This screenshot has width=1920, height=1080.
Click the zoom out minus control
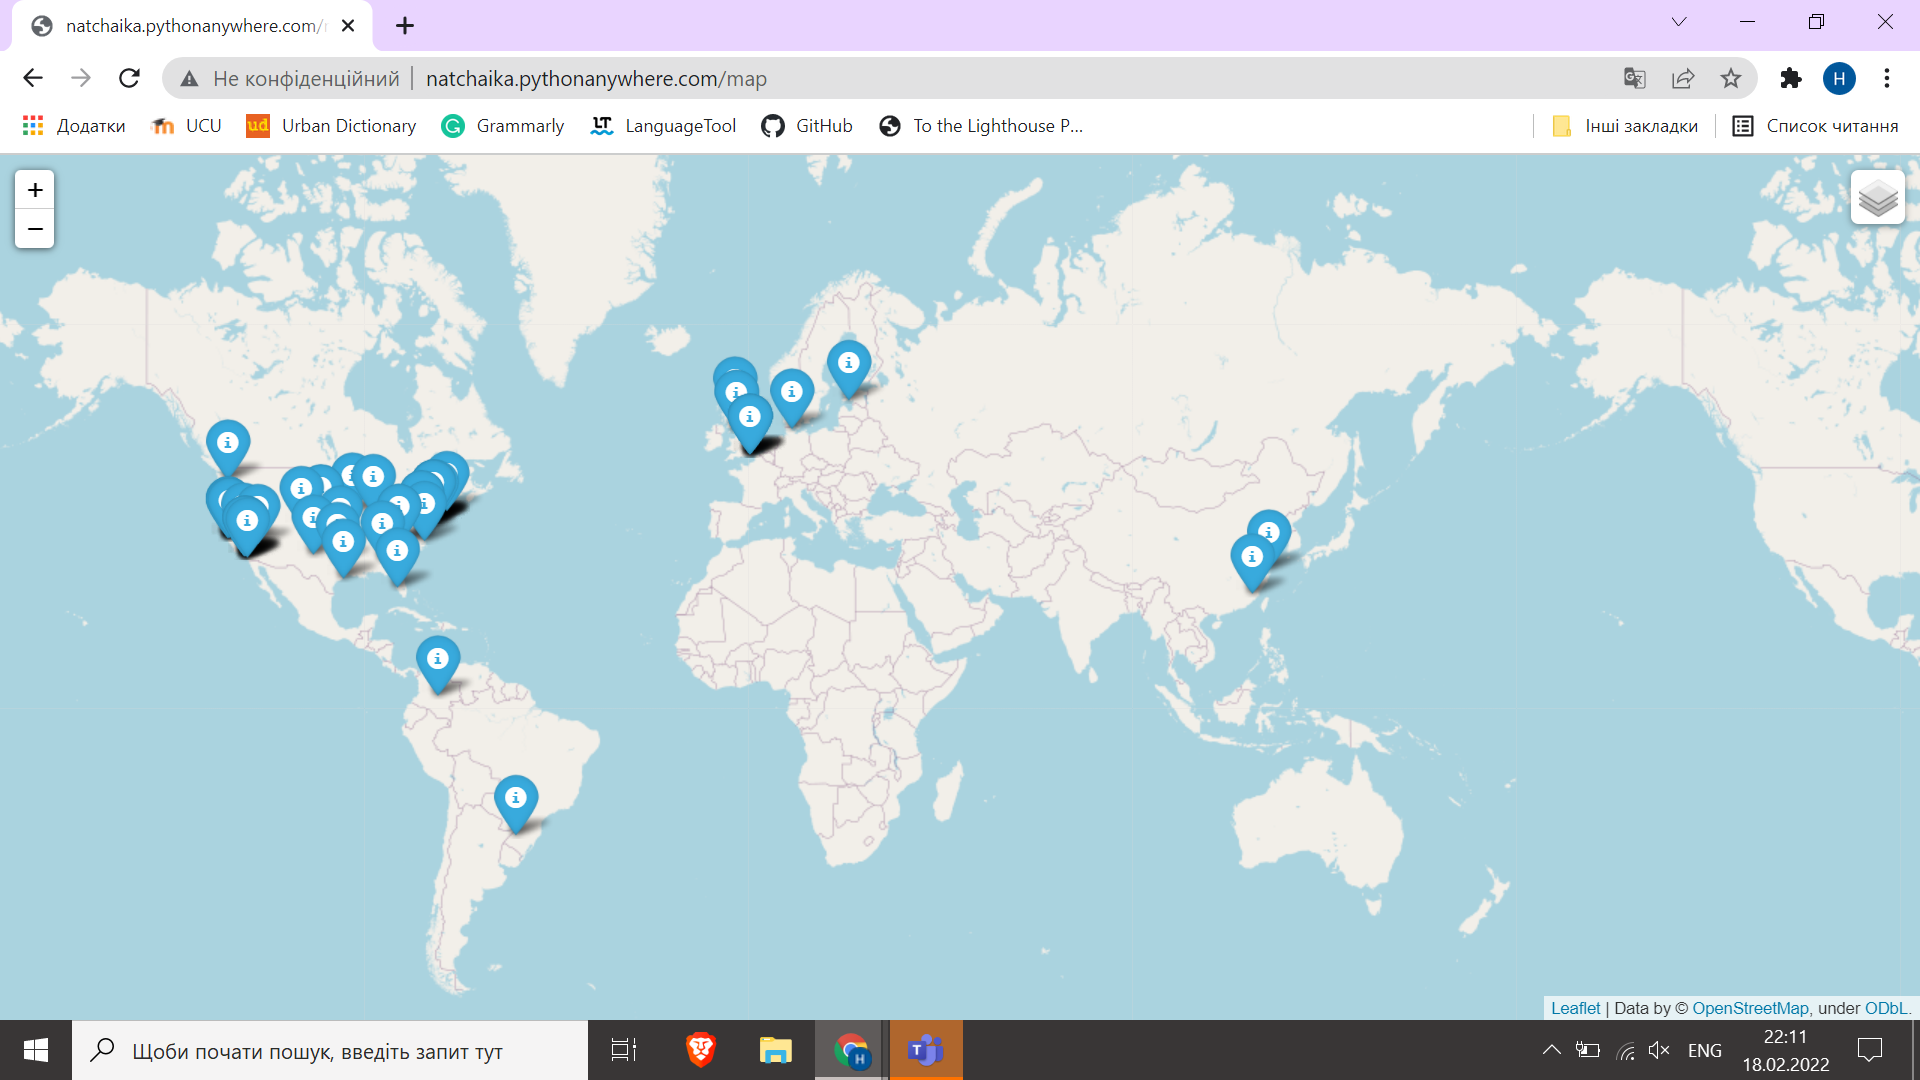(x=34, y=229)
